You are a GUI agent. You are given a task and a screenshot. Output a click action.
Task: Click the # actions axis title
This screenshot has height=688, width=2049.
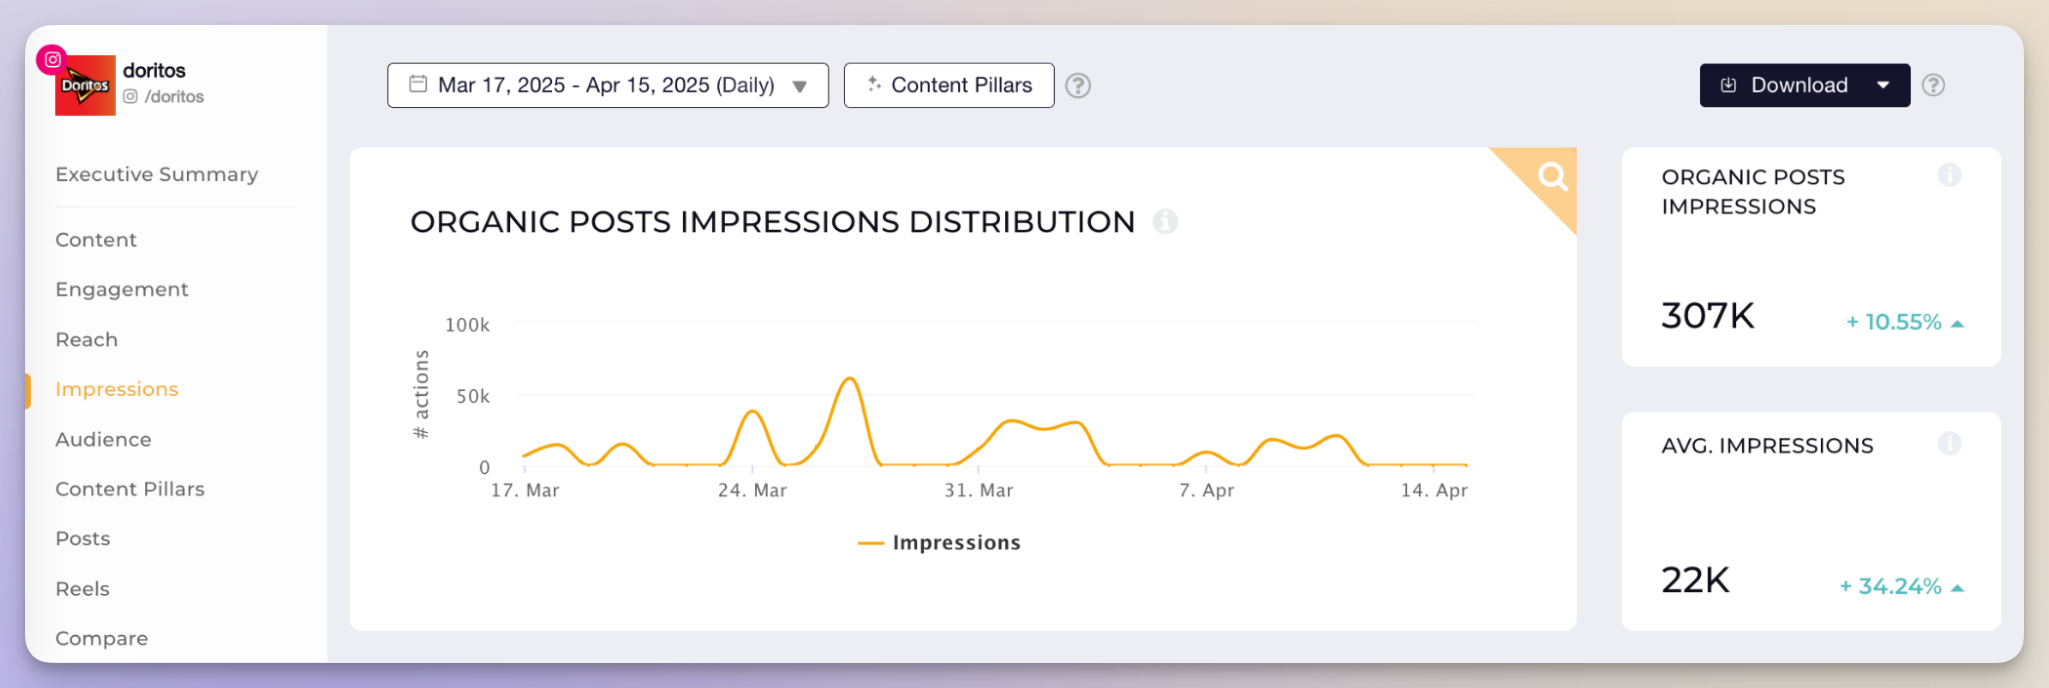pyautogui.click(x=421, y=394)
